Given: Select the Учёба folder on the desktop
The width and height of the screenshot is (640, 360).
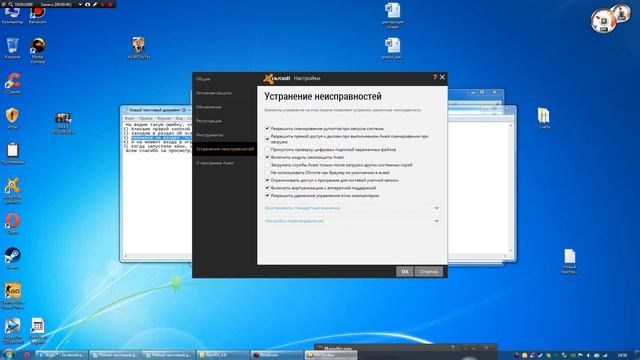Looking at the screenshot, I should pos(544,118).
